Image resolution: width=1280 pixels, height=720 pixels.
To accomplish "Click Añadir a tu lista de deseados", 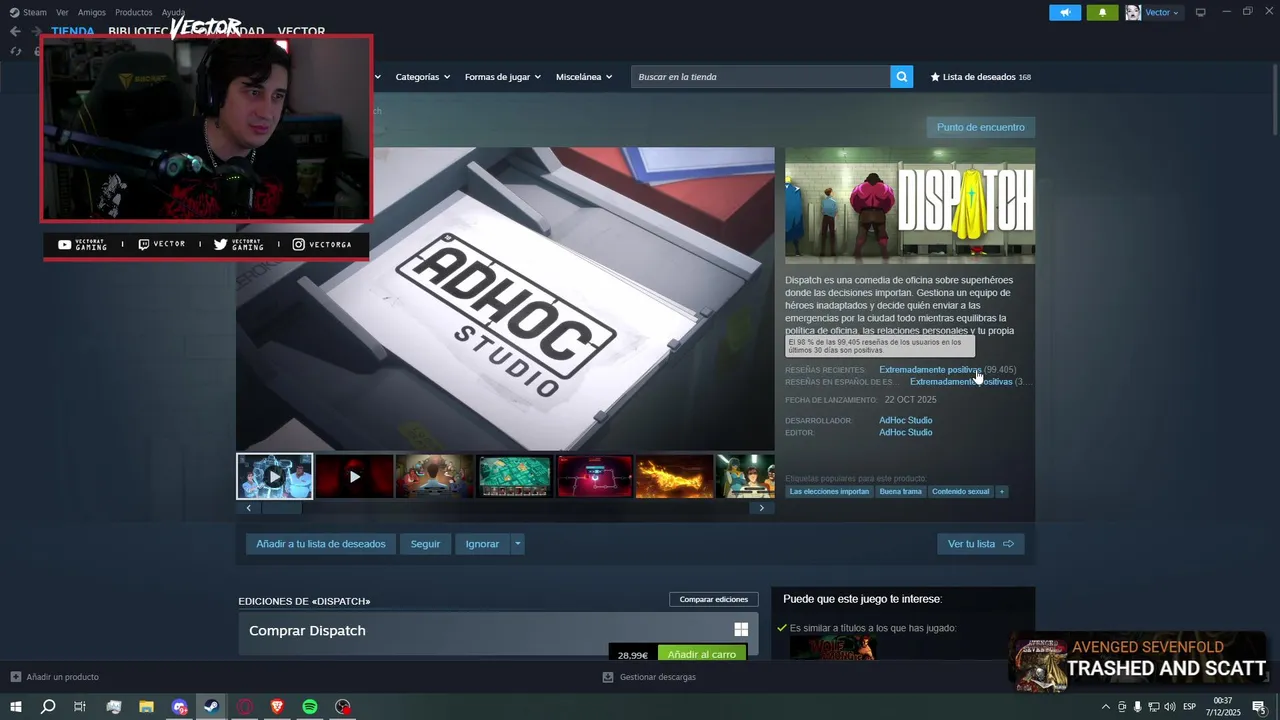I will click(x=321, y=544).
